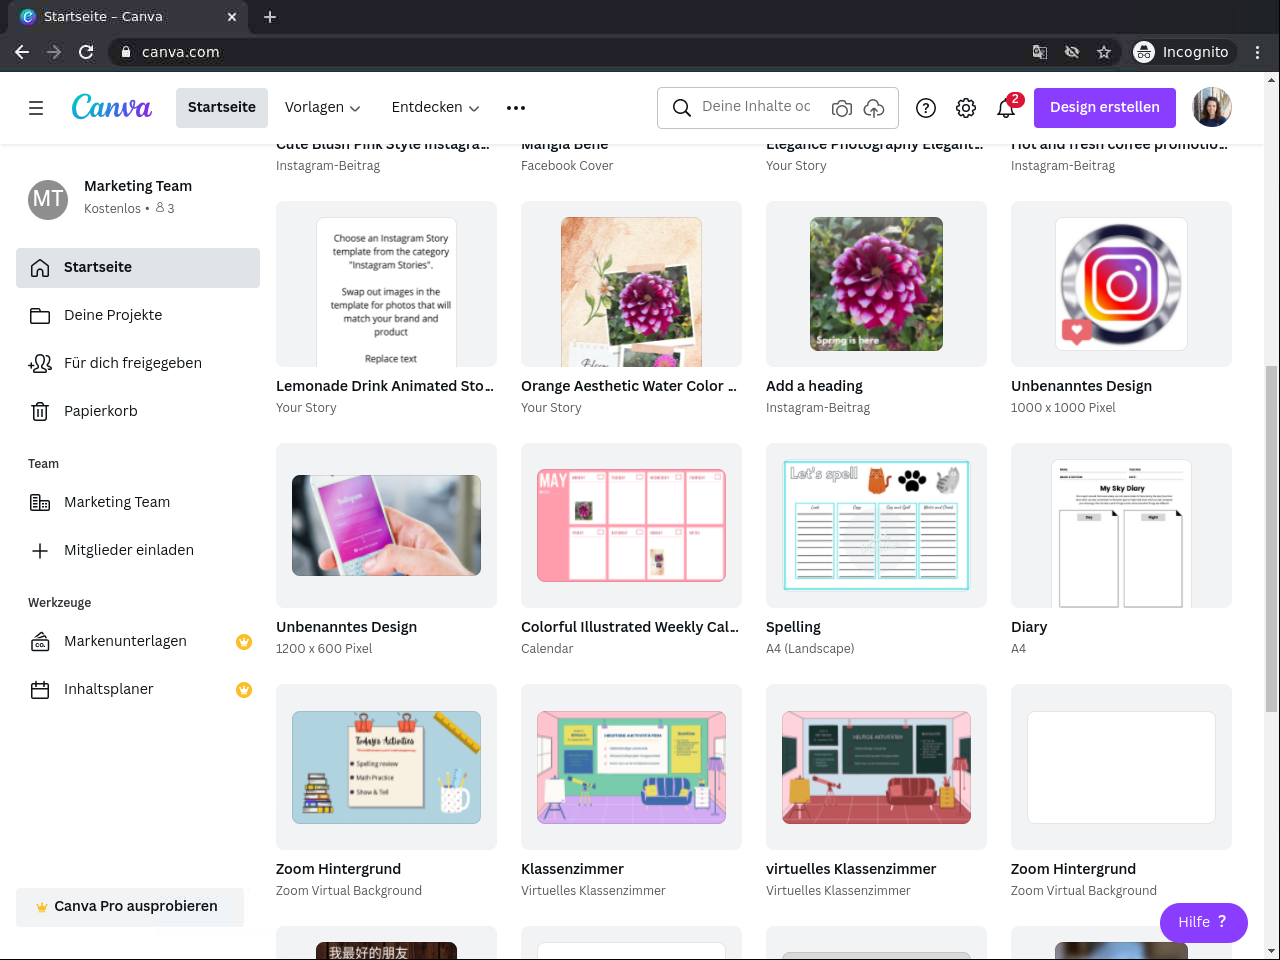Image resolution: width=1280 pixels, height=960 pixels.
Task: Open the three-dots more menu
Action: (x=516, y=108)
